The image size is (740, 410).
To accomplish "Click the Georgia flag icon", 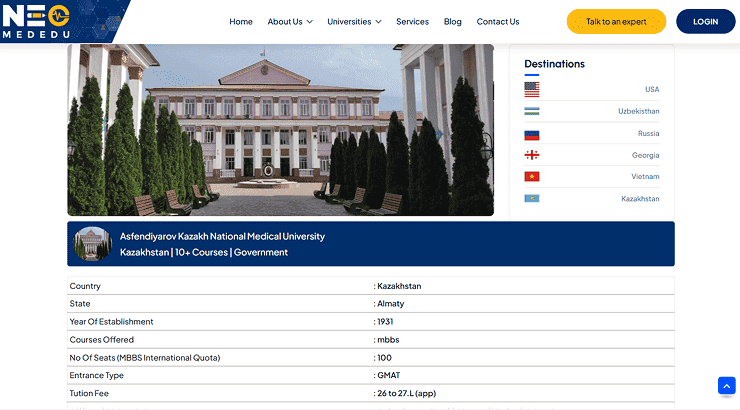I will tap(532, 155).
